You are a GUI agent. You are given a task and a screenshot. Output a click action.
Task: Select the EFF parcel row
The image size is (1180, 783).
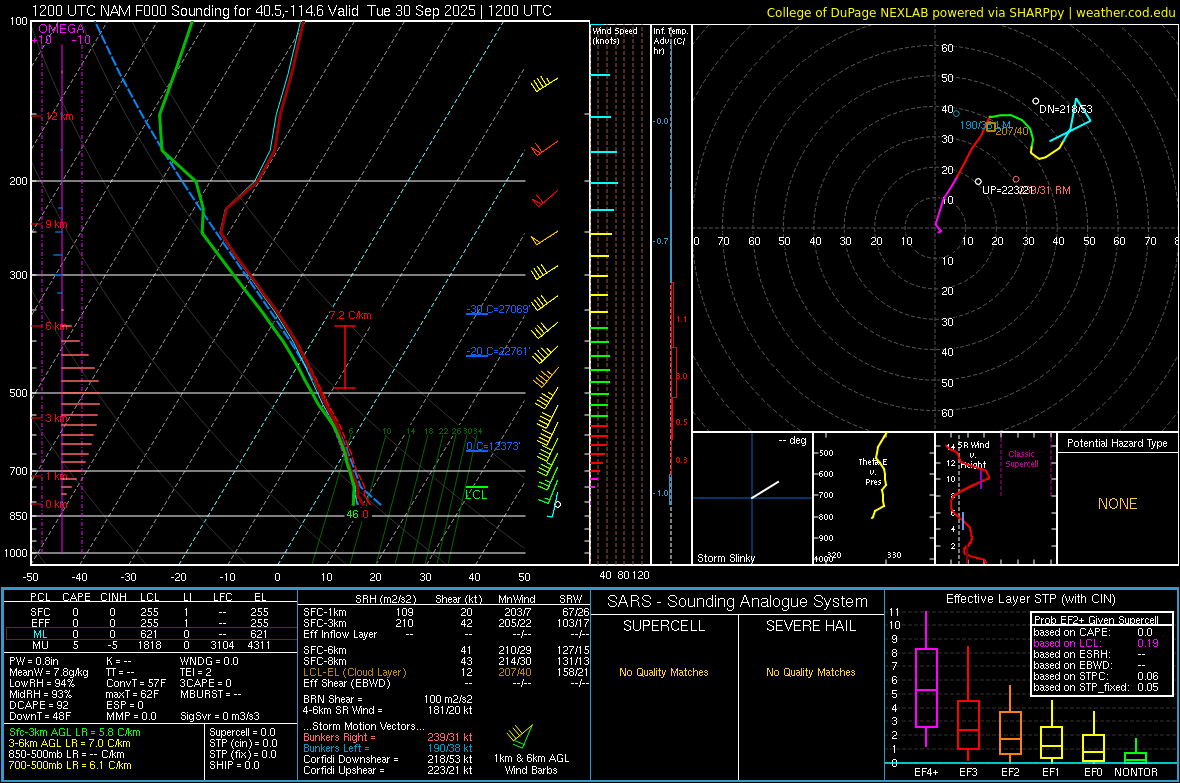tap(150, 623)
